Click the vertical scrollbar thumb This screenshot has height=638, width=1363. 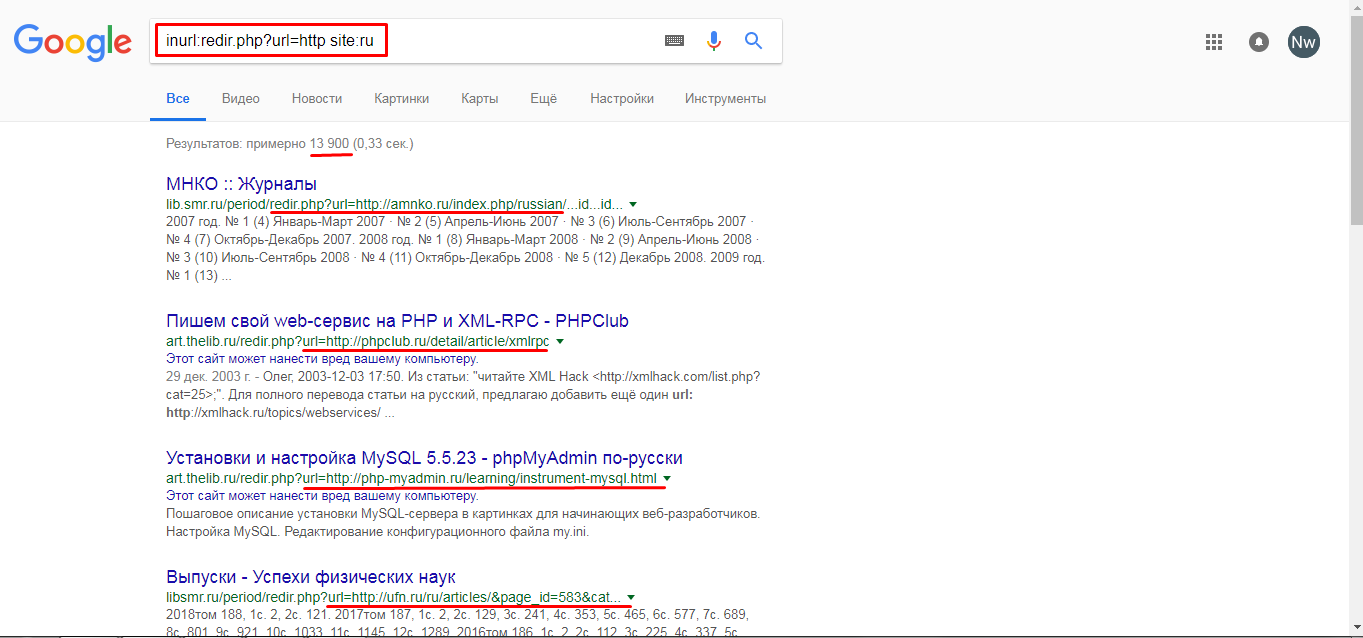(1355, 120)
